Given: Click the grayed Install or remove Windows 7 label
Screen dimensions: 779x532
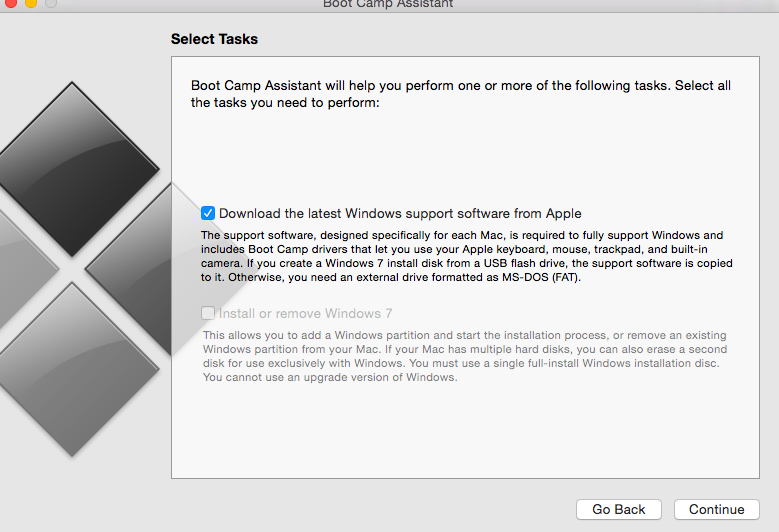Looking at the screenshot, I should click(306, 313).
